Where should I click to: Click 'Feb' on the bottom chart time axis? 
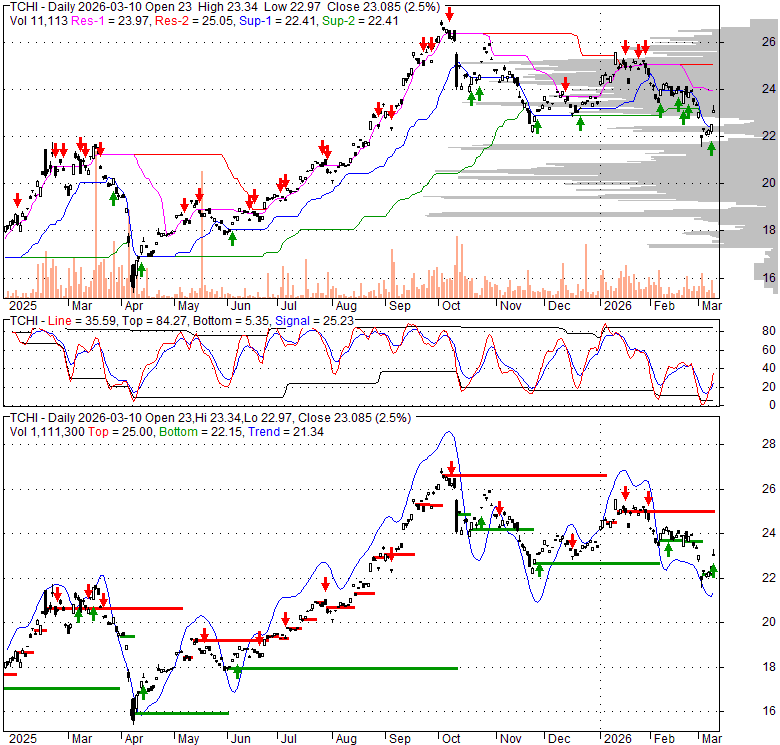(664, 738)
